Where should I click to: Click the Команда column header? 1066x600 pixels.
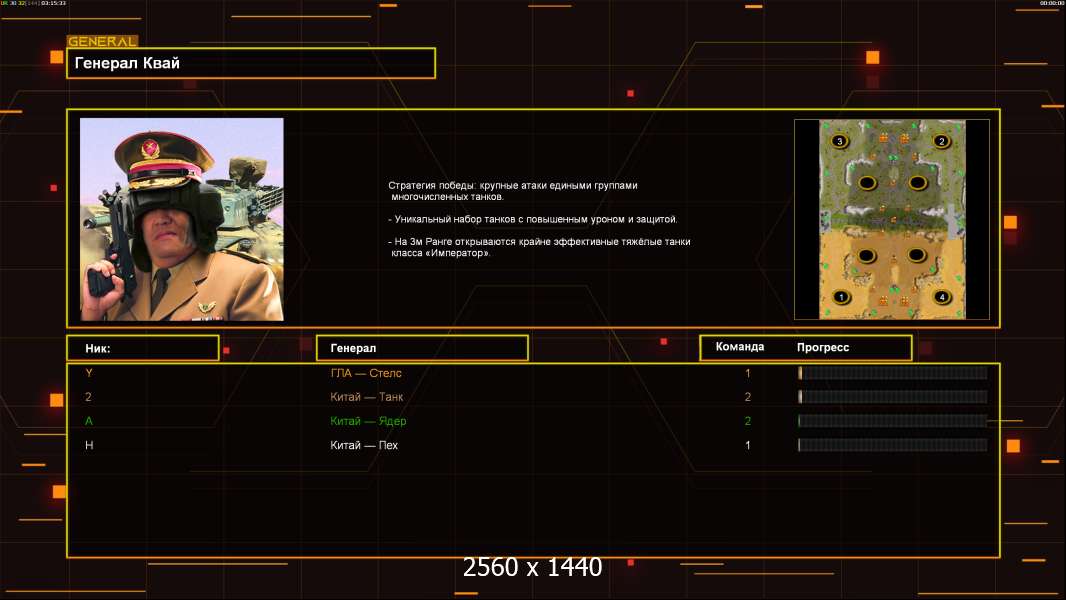click(x=740, y=347)
